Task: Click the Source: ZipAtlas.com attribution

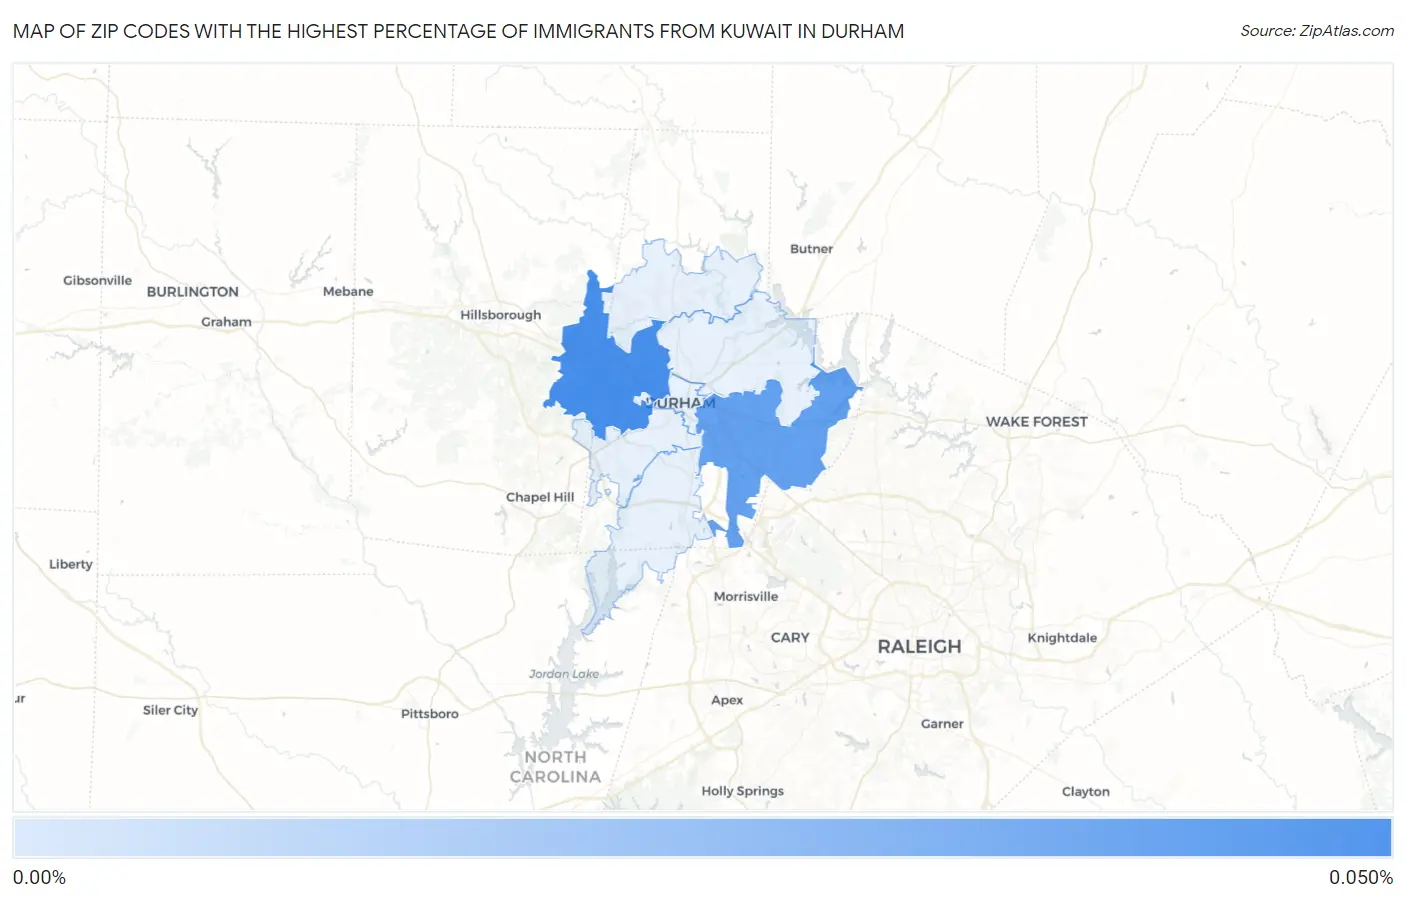Action: click(1316, 31)
